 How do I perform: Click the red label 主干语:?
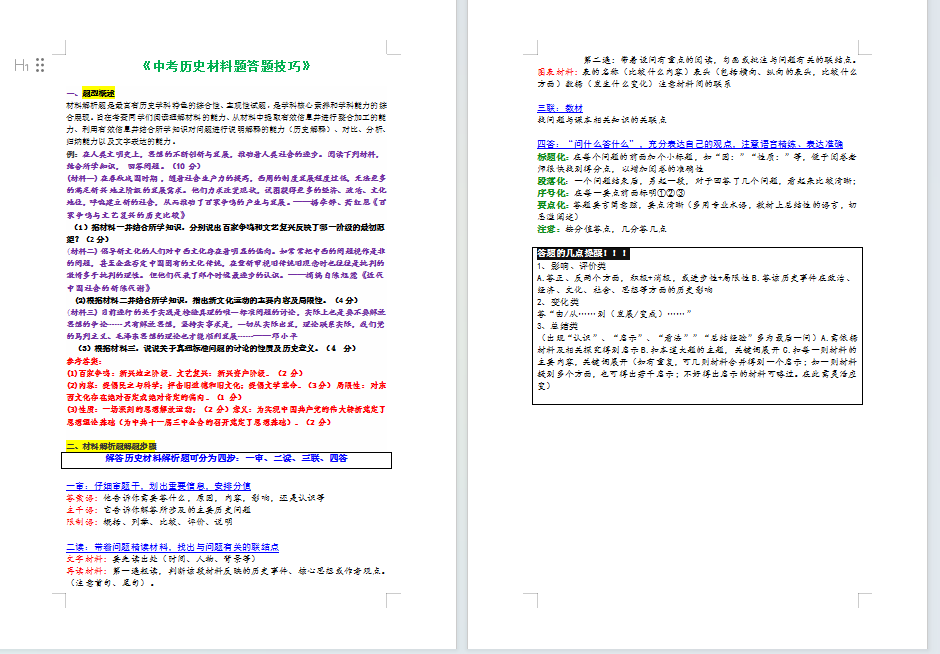82,510
